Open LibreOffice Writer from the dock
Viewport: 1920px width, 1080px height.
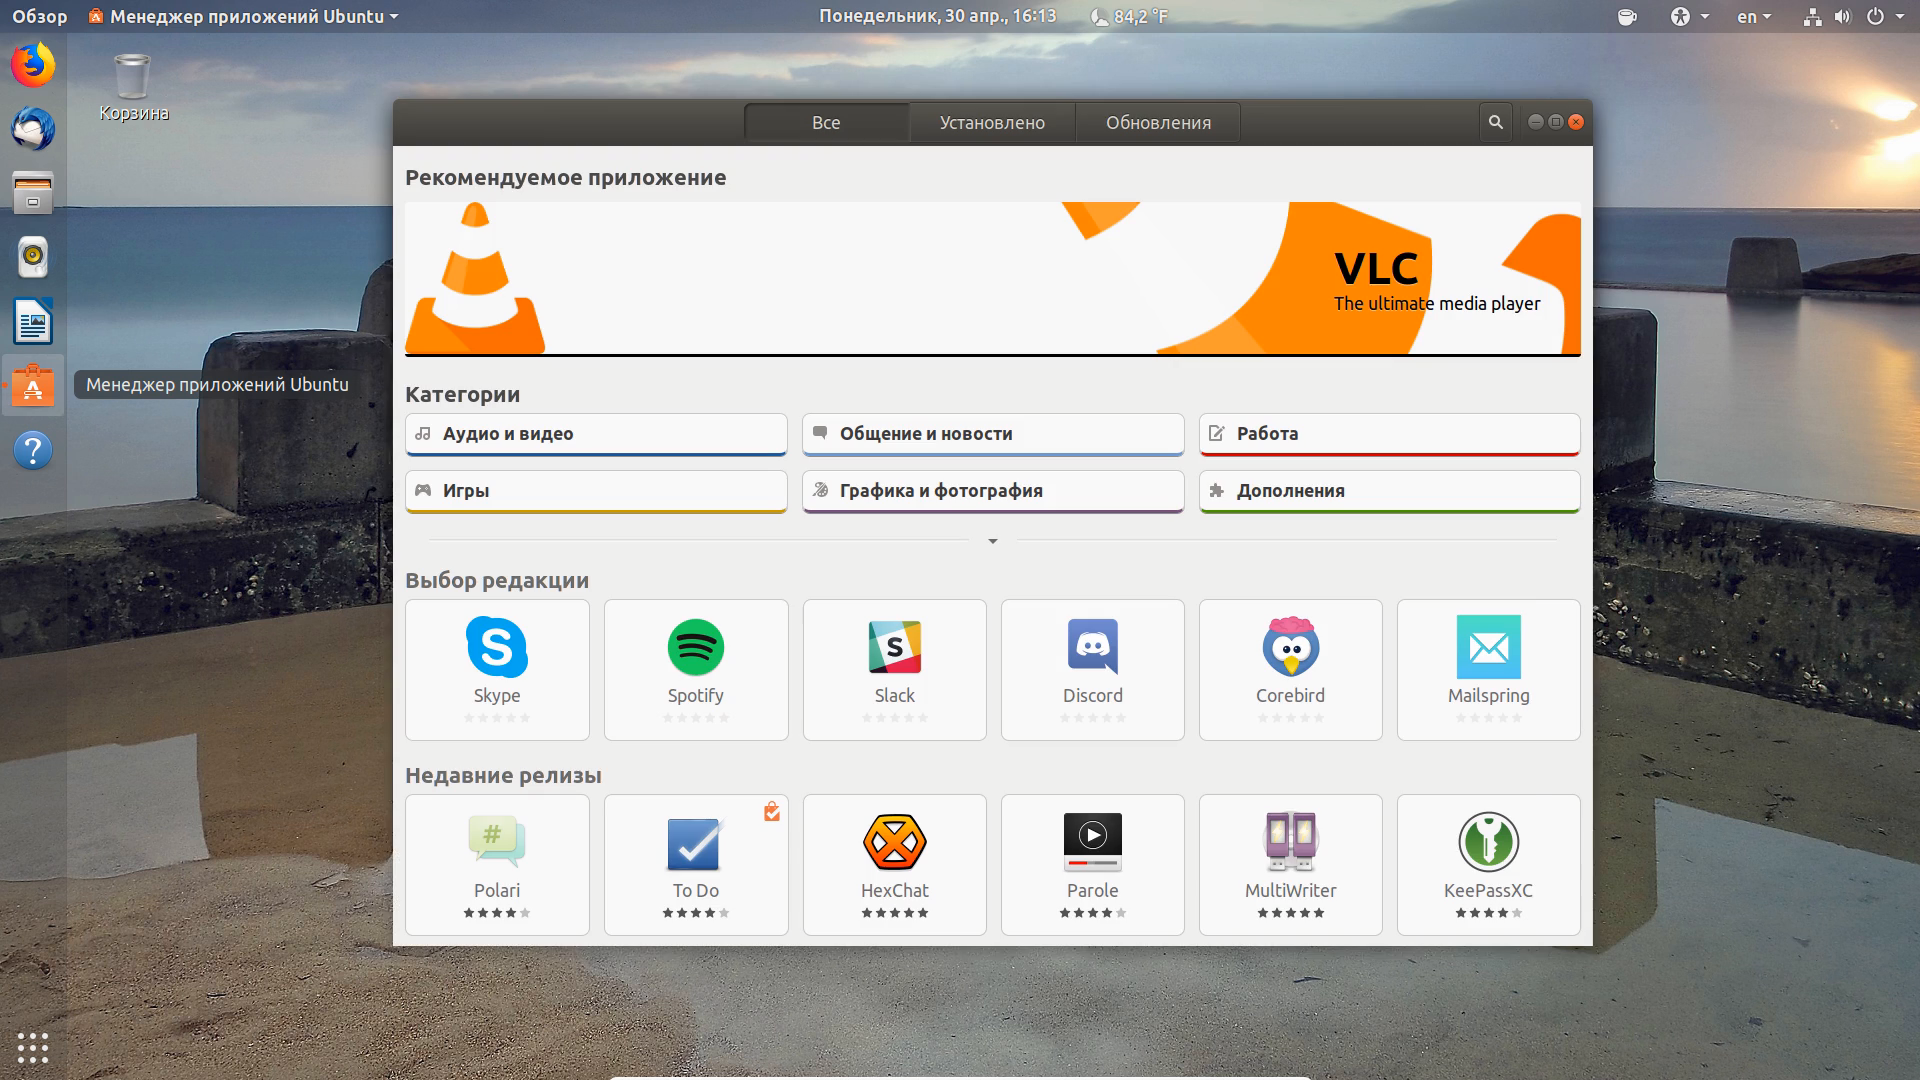(x=33, y=322)
